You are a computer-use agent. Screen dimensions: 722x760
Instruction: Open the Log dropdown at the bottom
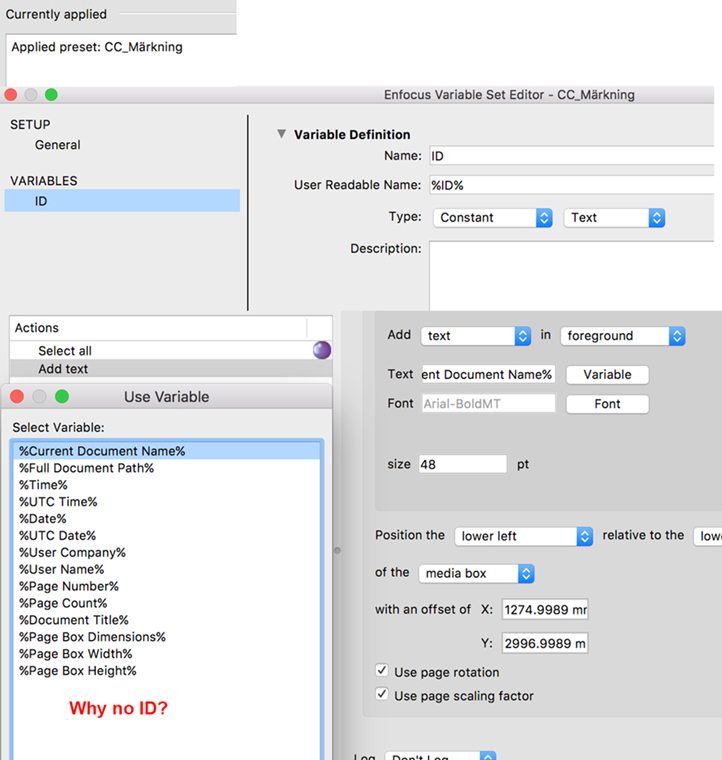[x=440, y=756]
